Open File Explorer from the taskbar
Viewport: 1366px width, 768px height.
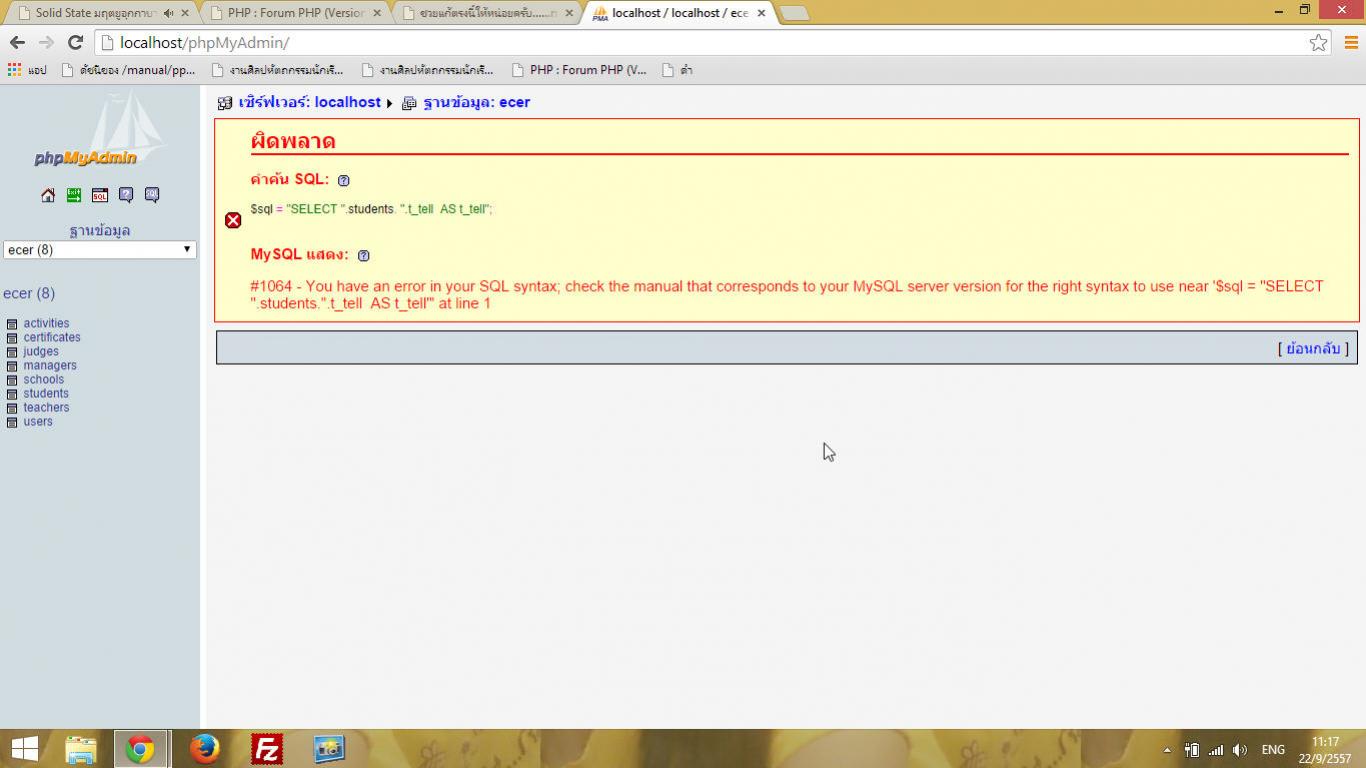[x=81, y=748]
